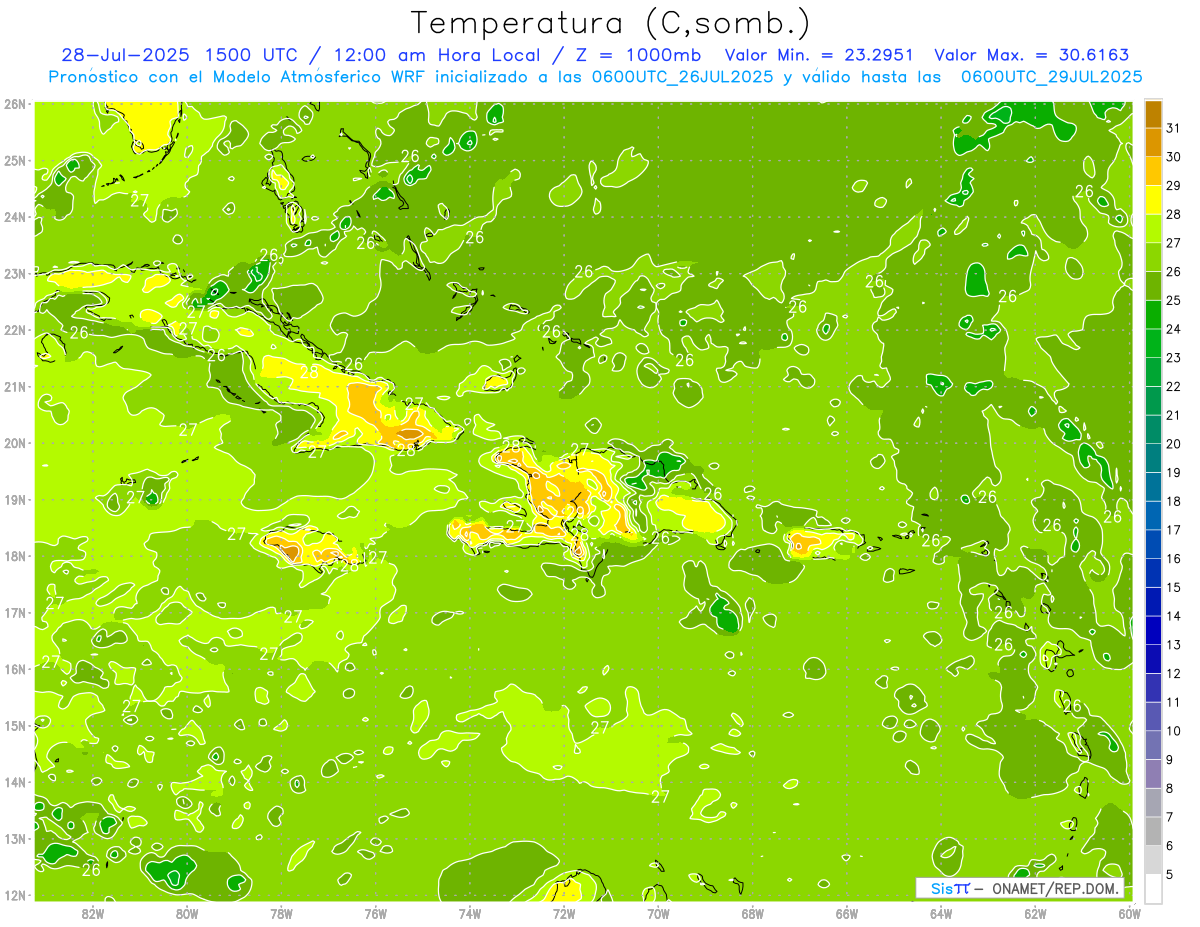Click the "62W" longitude axis label
1200x927 pixels.
pyautogui.click(x=1035, y=913)
